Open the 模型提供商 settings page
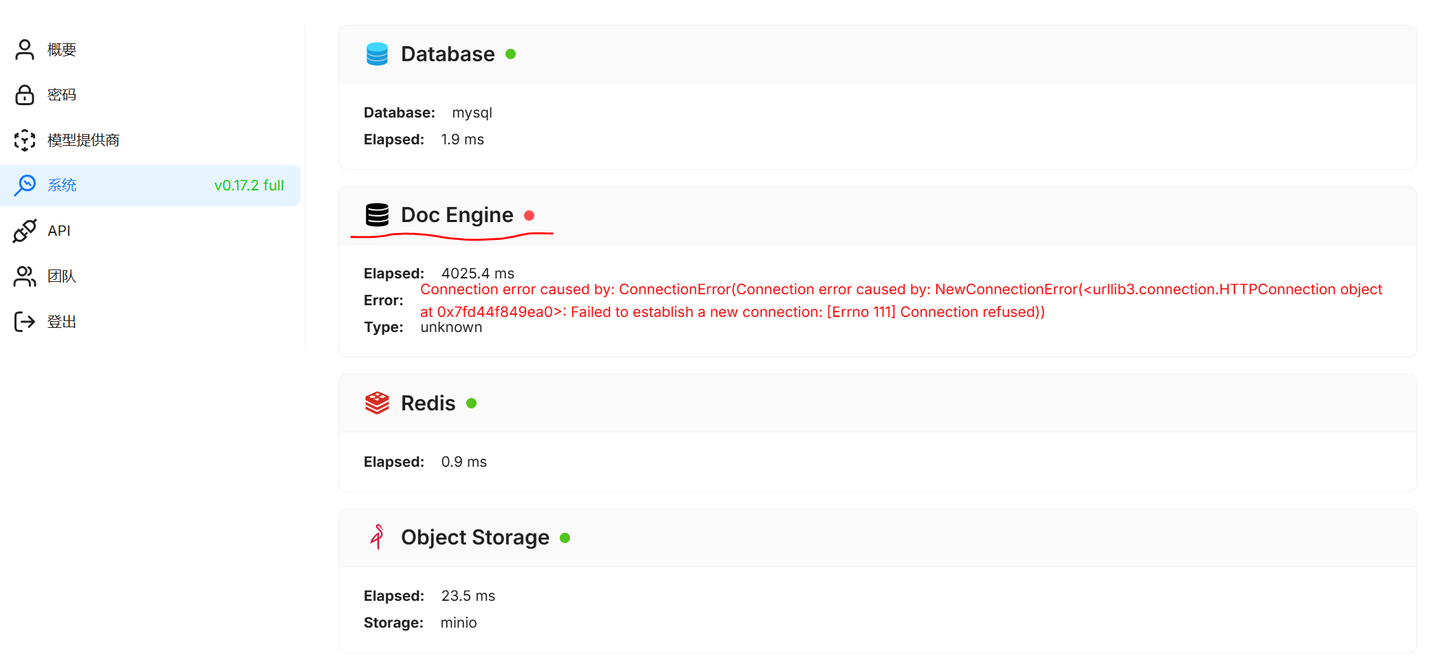The image size is (1440, 662). [x=84, y=140]
